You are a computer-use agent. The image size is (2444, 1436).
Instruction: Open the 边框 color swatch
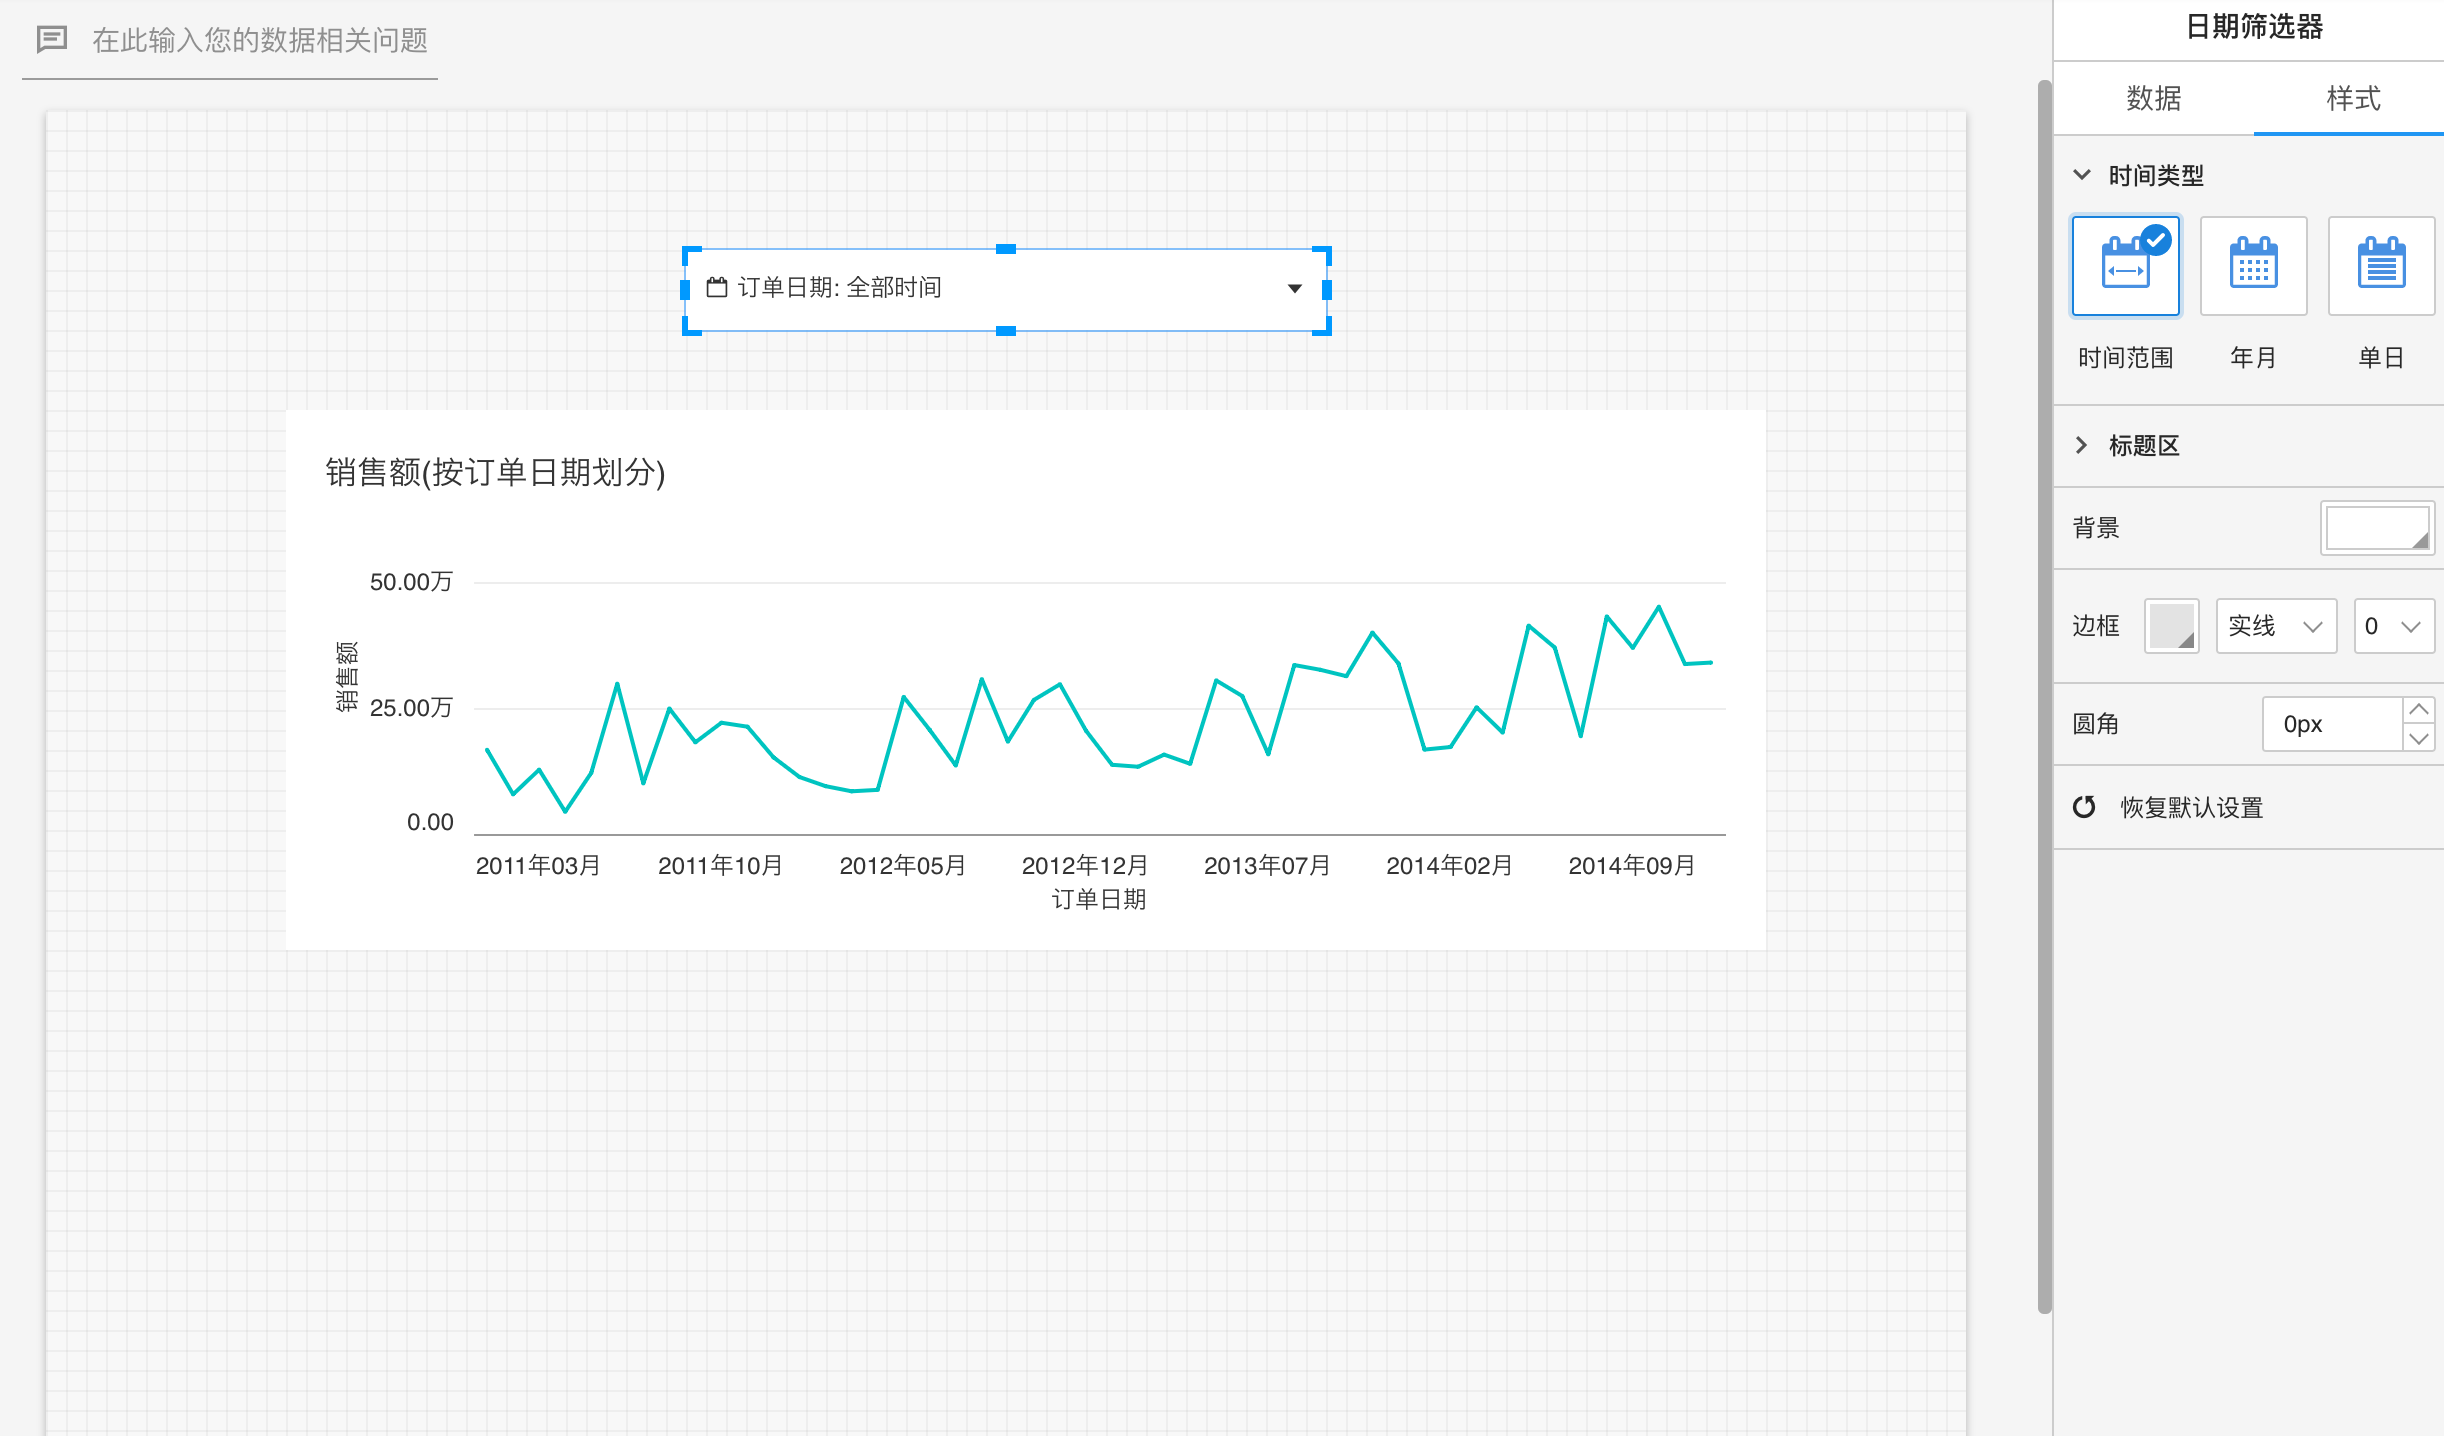pos(2171,626)
